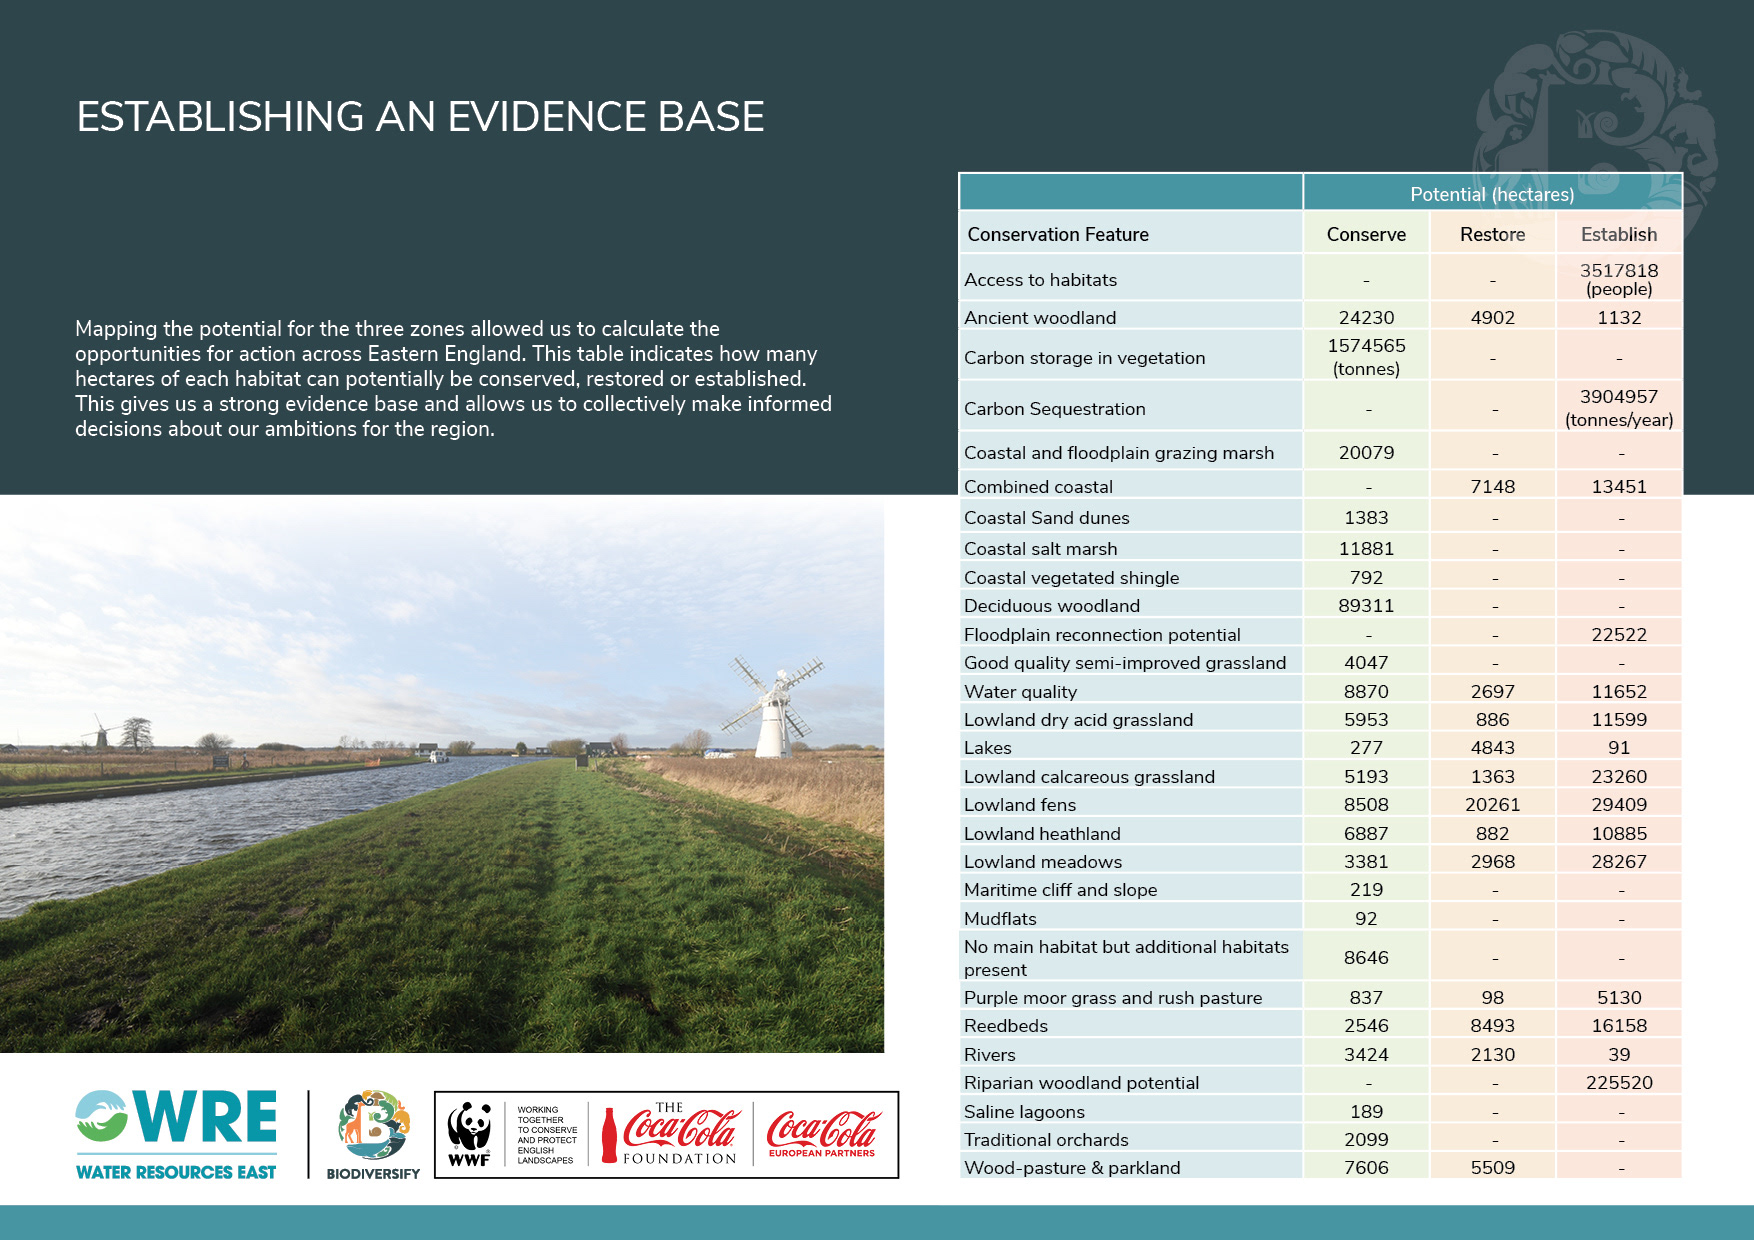
Task: Click the 'Lowland heathland' row label
Action: tap(1042, 834)
